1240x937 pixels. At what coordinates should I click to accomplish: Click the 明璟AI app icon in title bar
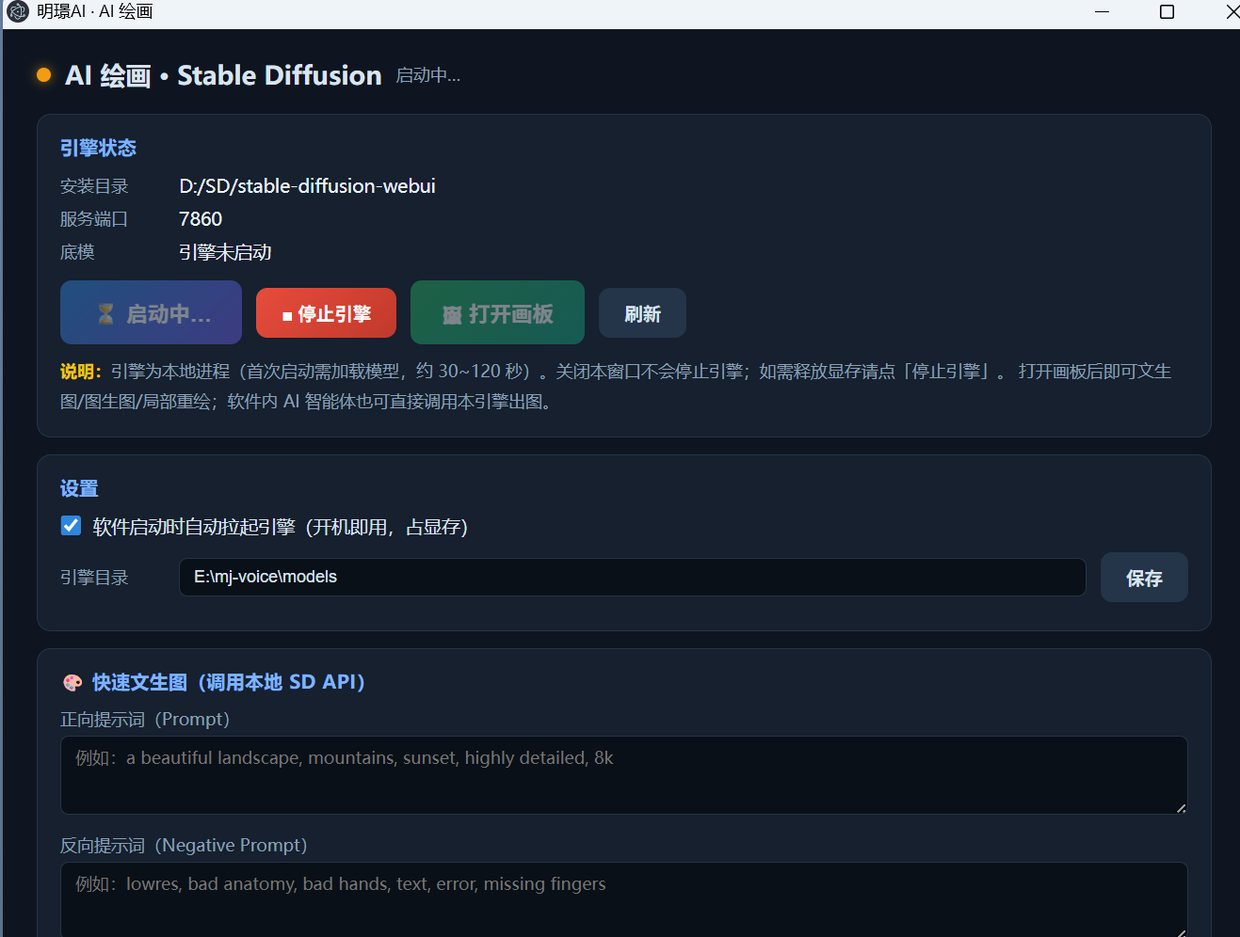tap(17, 12)
